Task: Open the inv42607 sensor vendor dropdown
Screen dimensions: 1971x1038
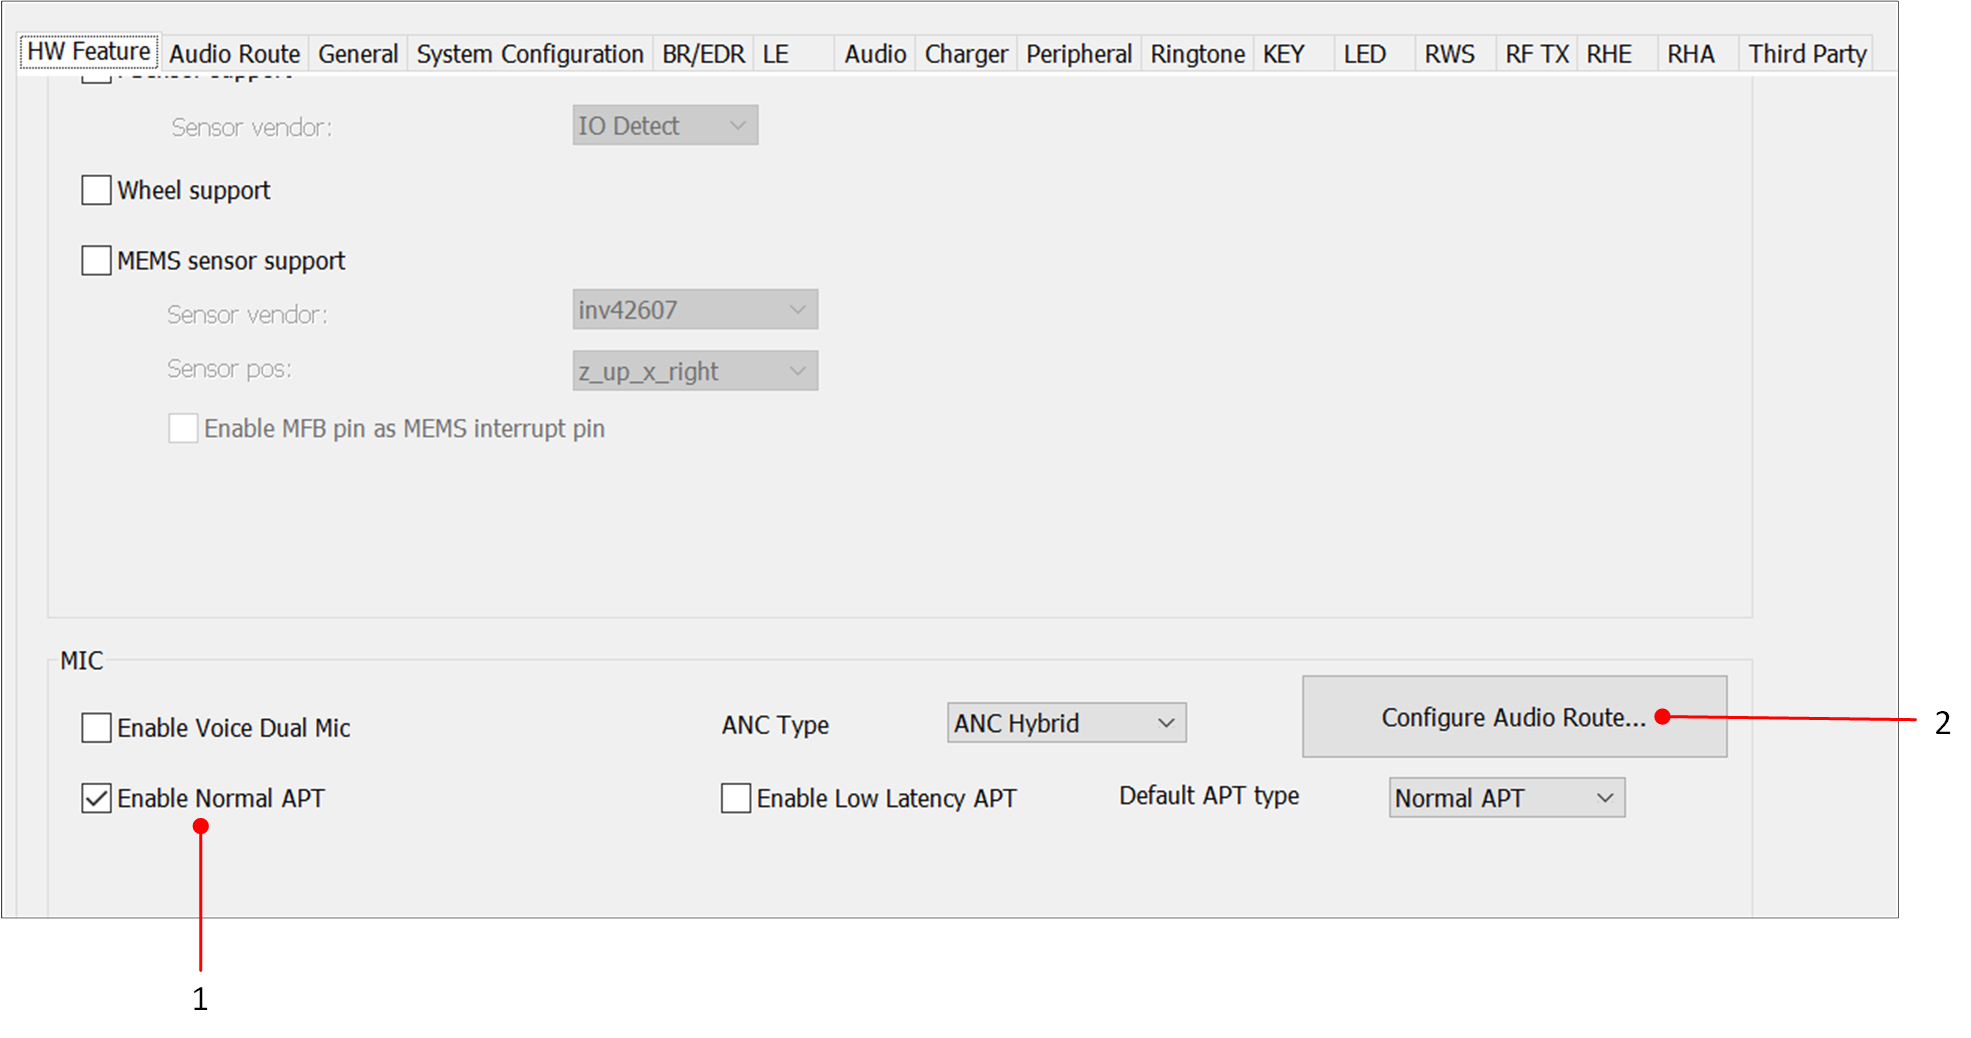Action: [695, 310]
